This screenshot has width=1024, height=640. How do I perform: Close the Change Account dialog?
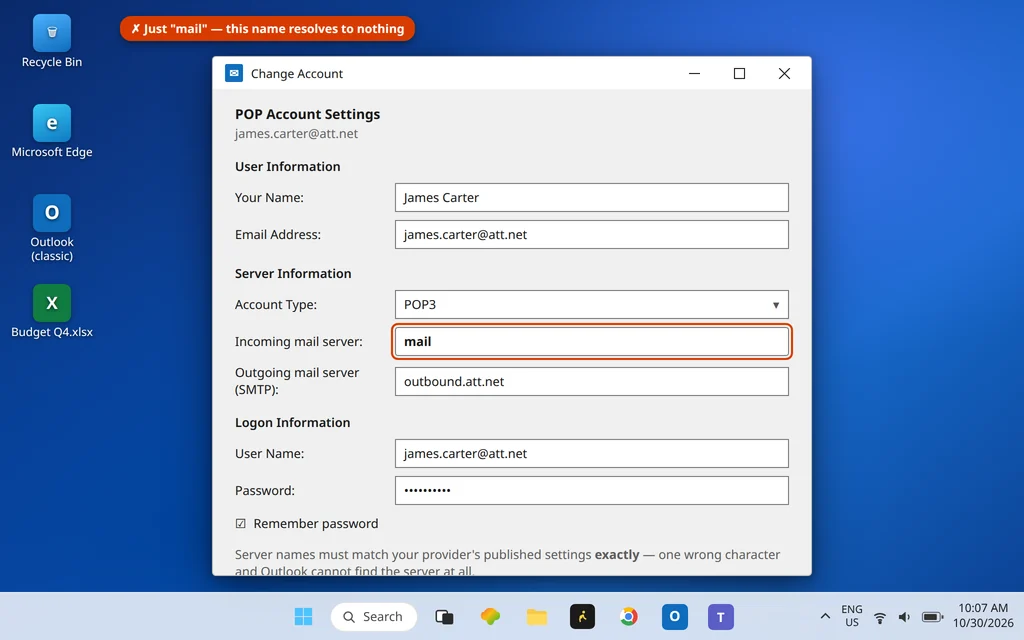pos(784,73)
